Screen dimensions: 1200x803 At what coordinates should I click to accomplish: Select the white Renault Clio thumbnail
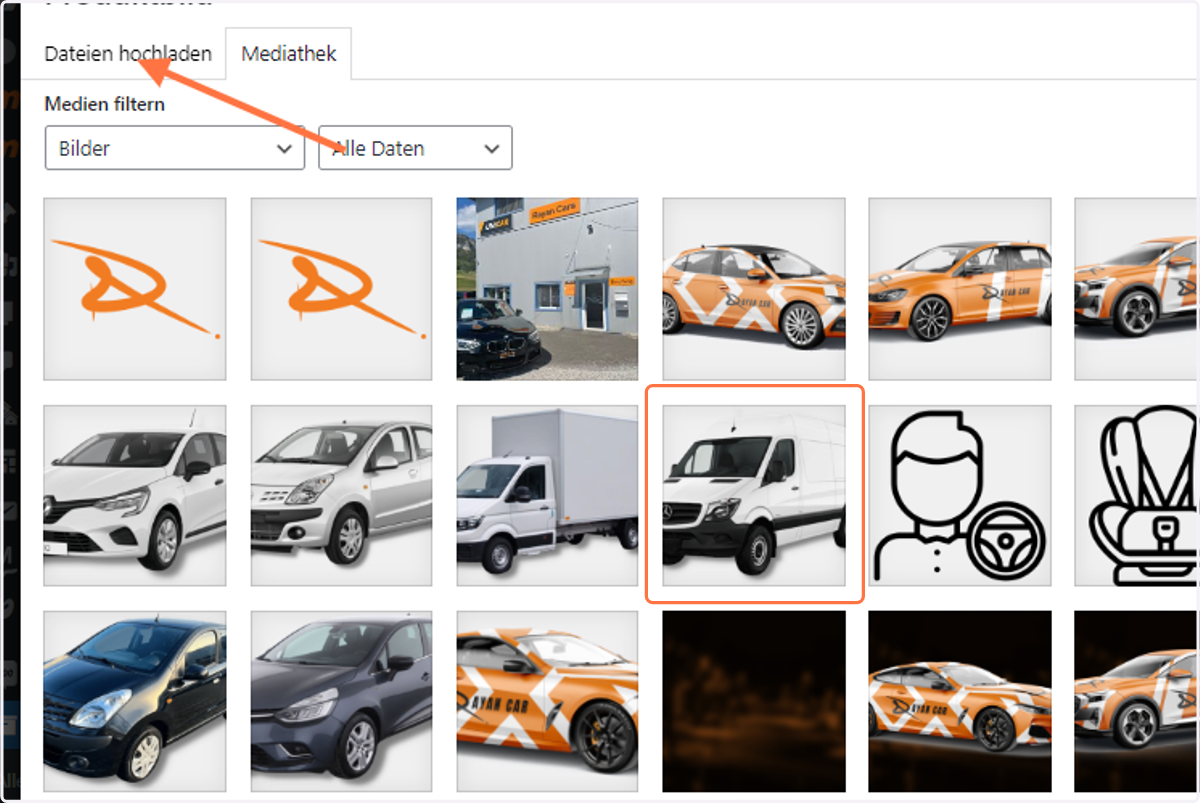coord(135,494)
